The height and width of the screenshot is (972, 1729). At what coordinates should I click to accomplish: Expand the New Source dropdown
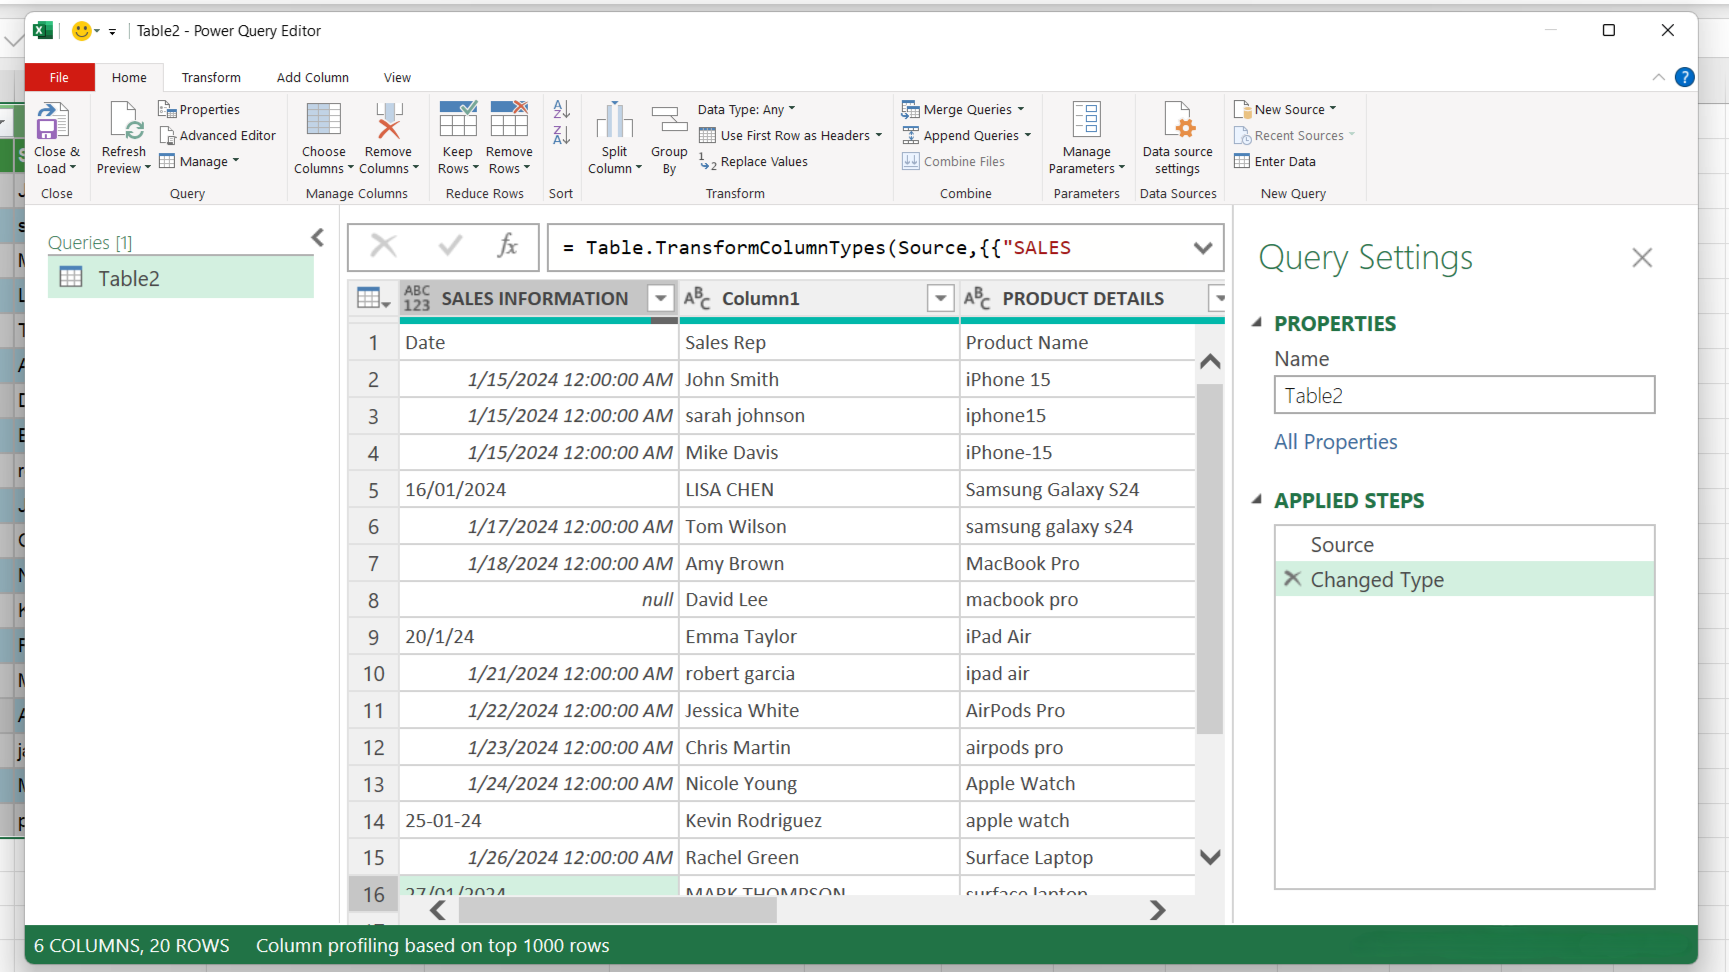tap(1332, 109)
